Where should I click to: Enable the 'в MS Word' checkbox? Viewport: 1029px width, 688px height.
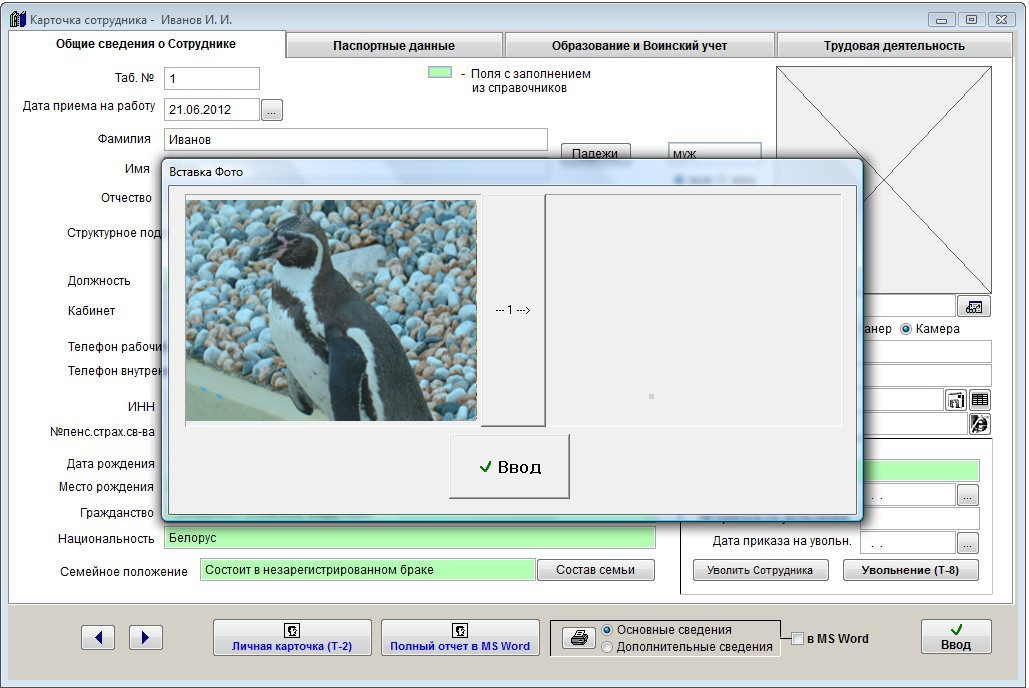click(x=797, y=639)
